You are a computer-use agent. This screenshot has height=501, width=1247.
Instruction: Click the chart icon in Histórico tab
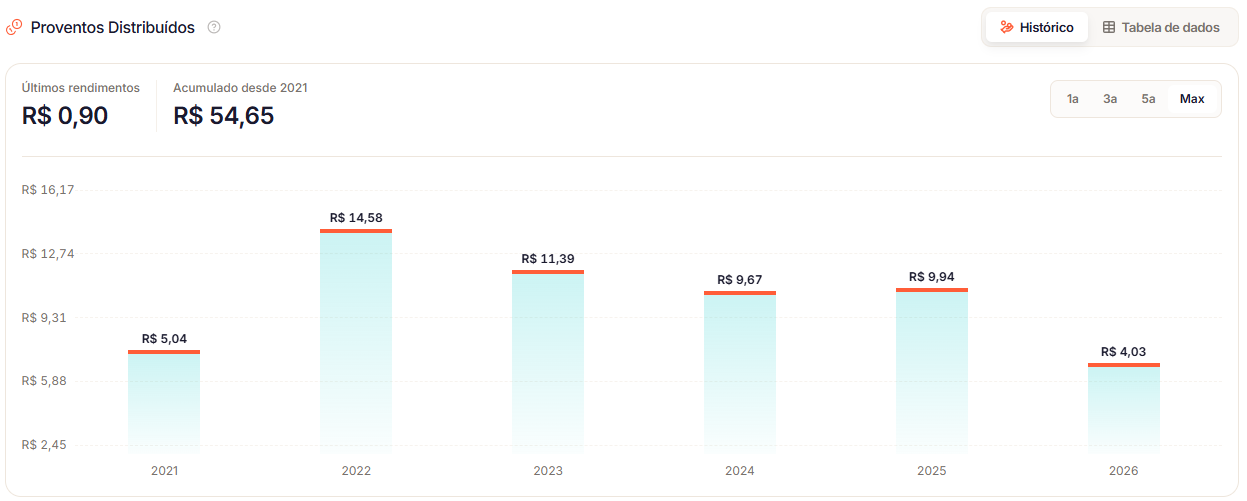[1007, 27]
